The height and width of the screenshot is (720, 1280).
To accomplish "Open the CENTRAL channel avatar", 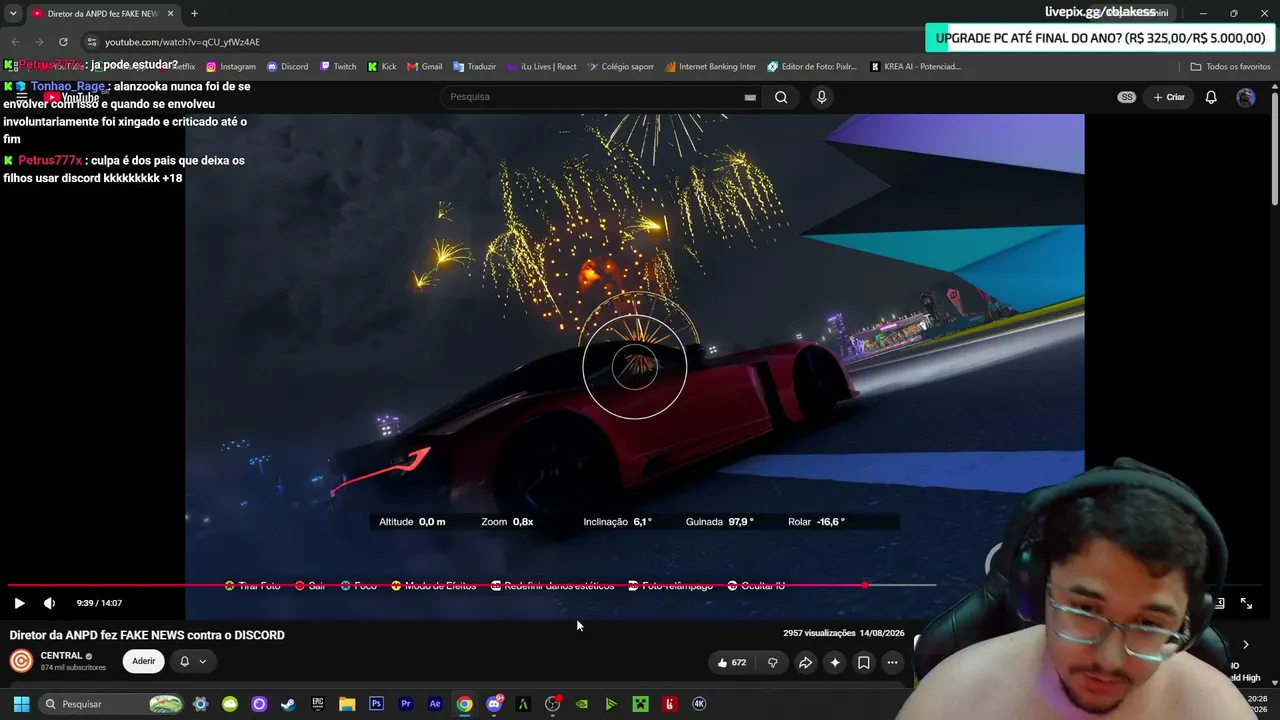I will [21, 661].
